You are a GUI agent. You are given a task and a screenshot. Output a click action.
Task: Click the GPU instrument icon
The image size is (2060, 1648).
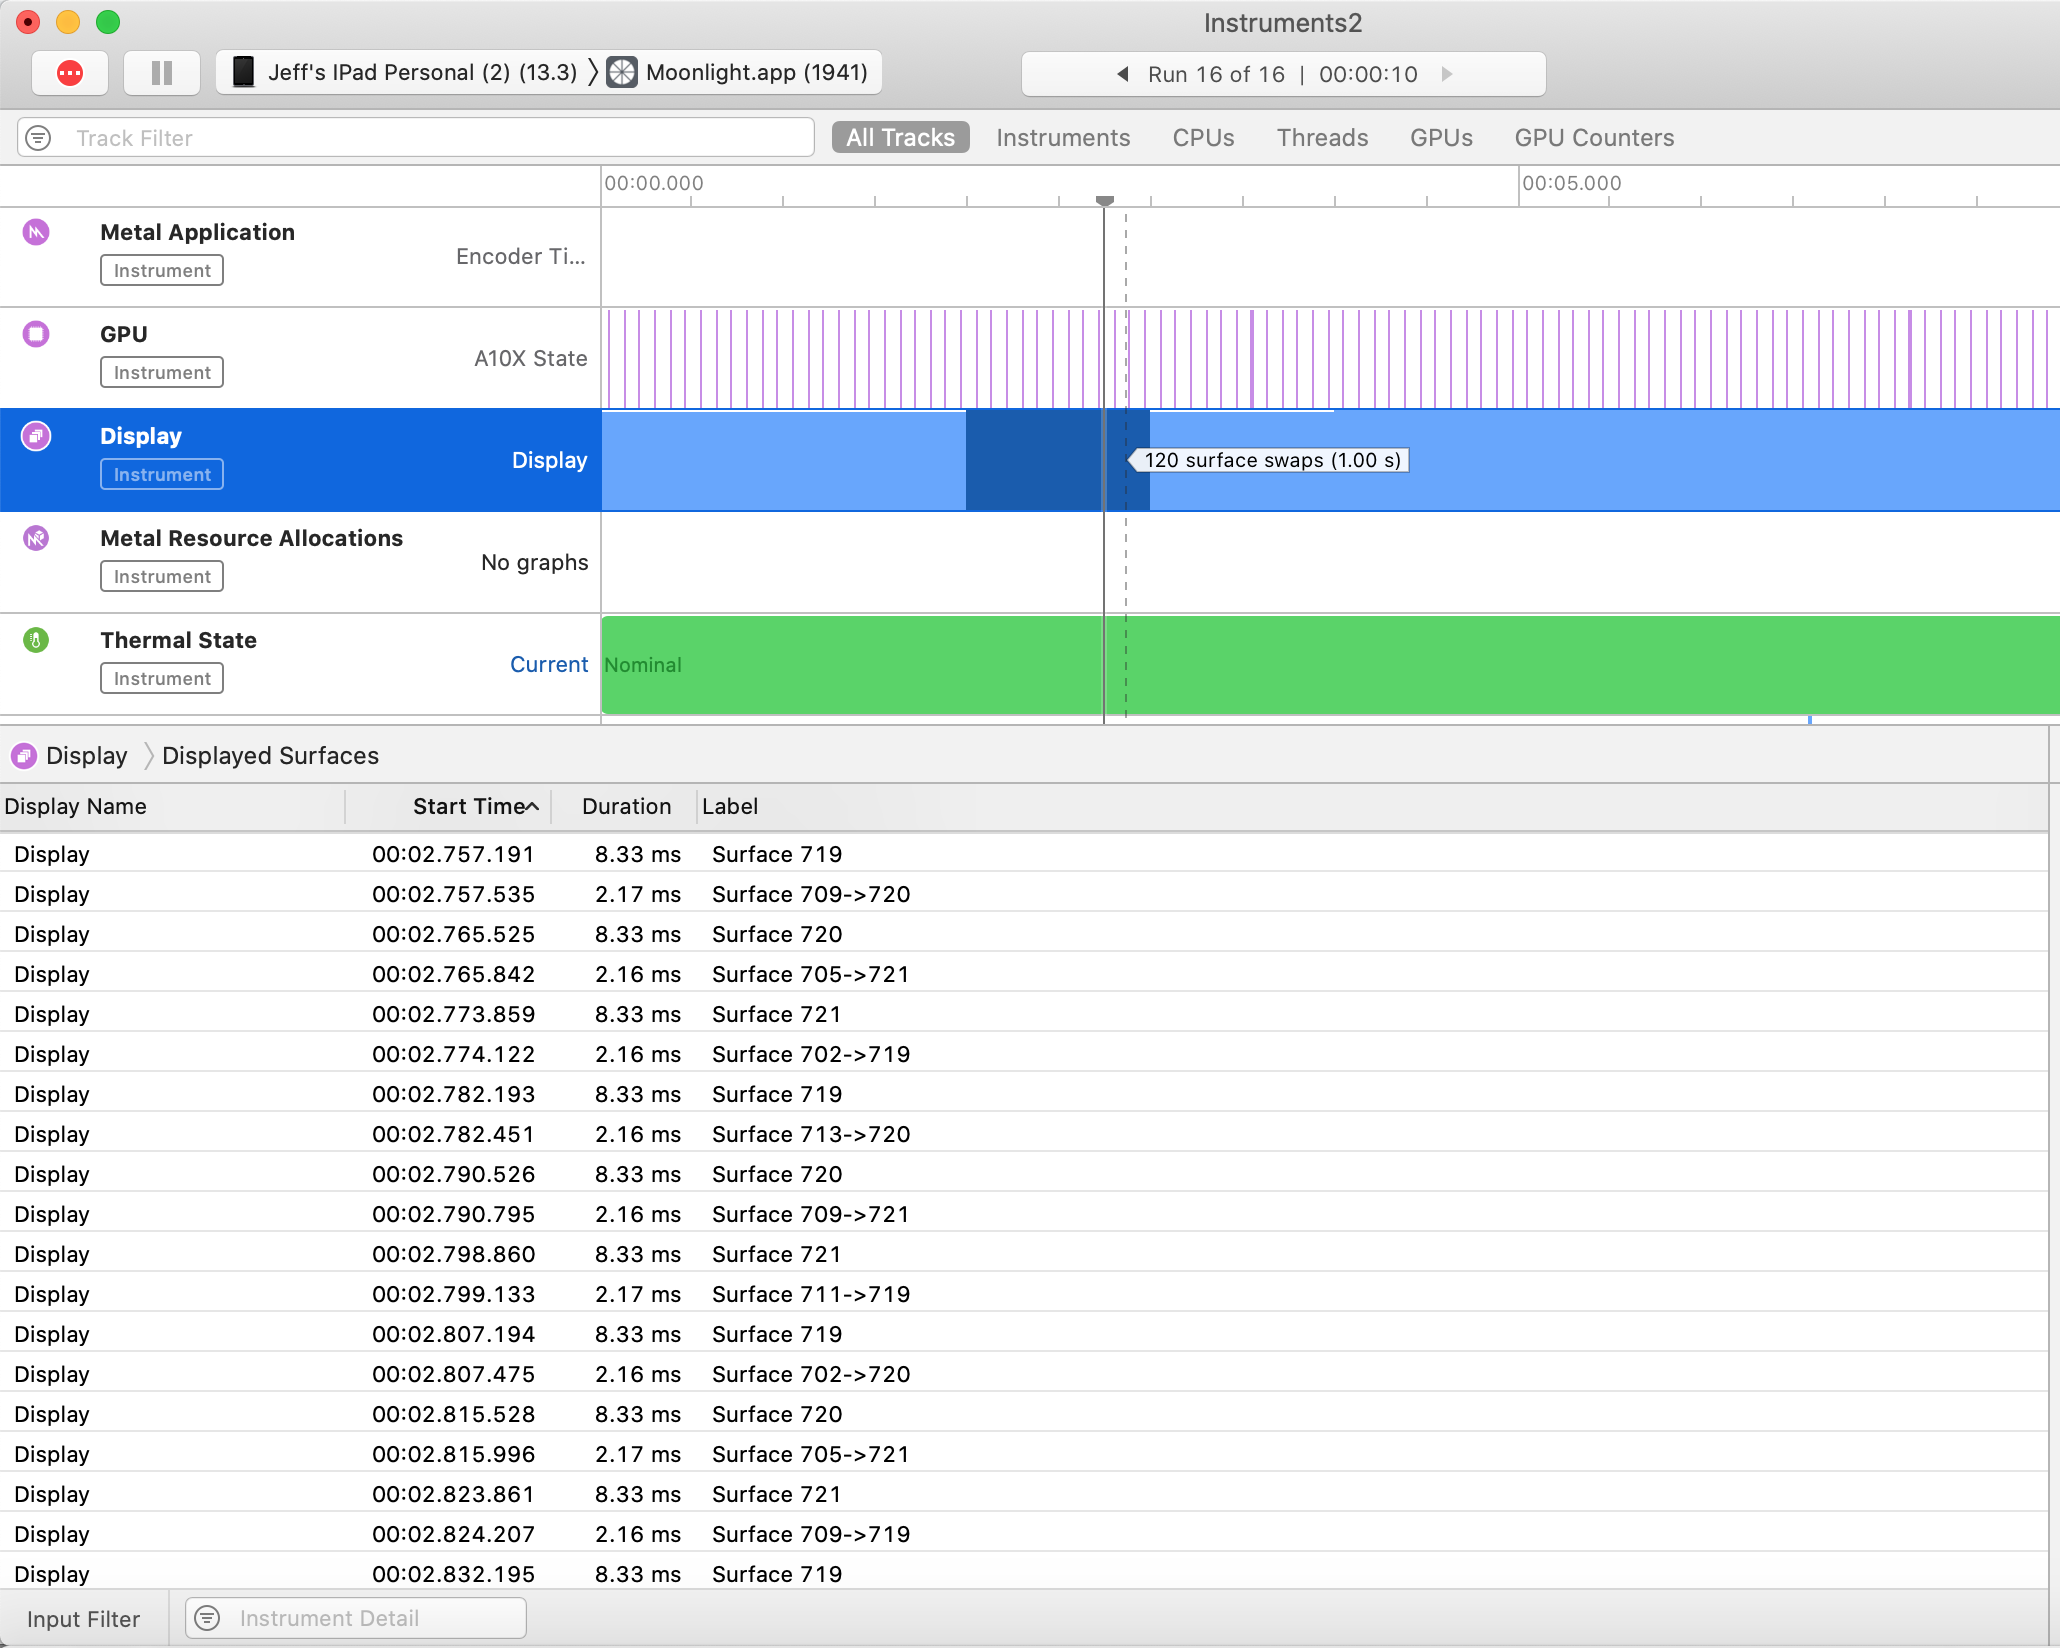(x=36, y=334)
